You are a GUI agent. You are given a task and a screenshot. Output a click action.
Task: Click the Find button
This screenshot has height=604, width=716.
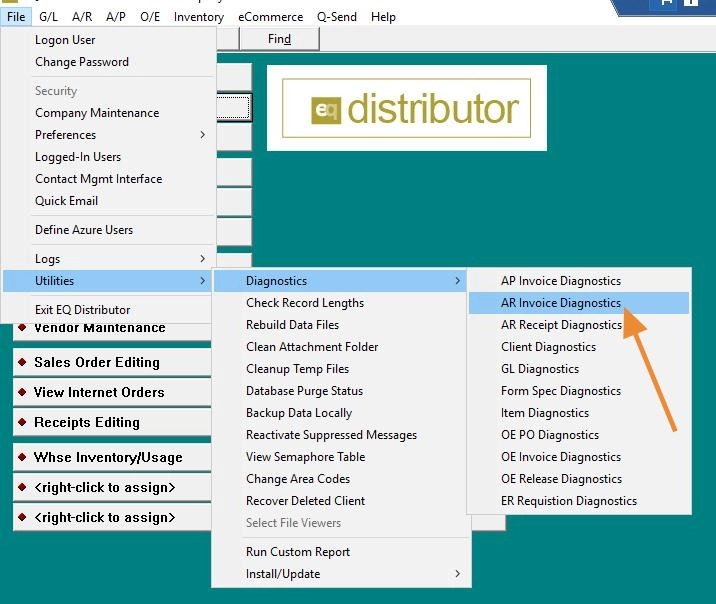tap(279, 39)
